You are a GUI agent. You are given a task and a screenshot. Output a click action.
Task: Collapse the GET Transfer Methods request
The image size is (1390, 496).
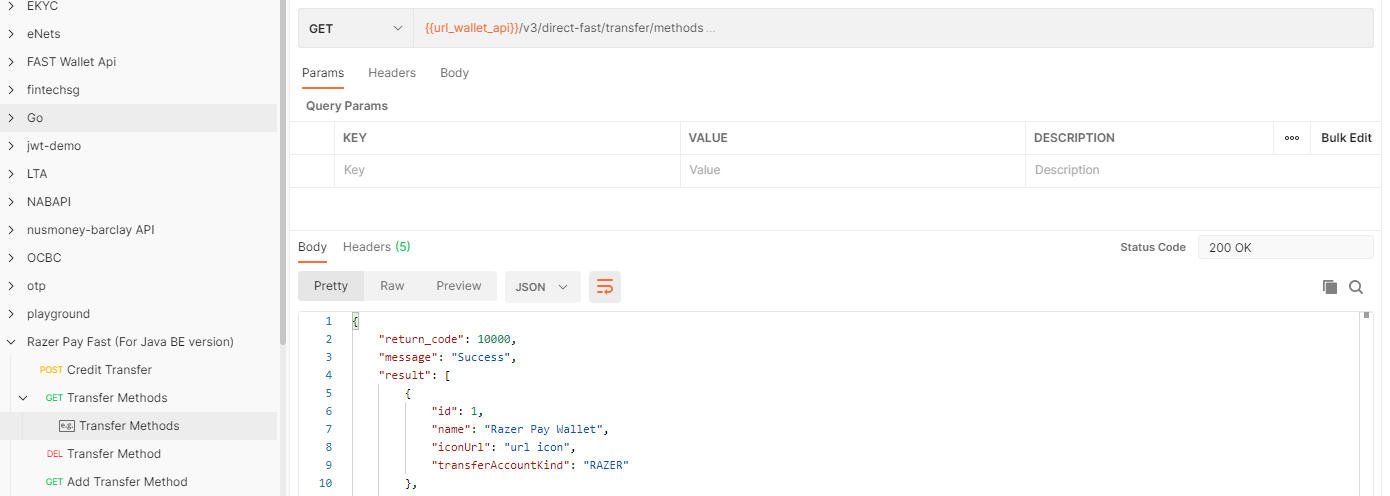tap(23, 398)
